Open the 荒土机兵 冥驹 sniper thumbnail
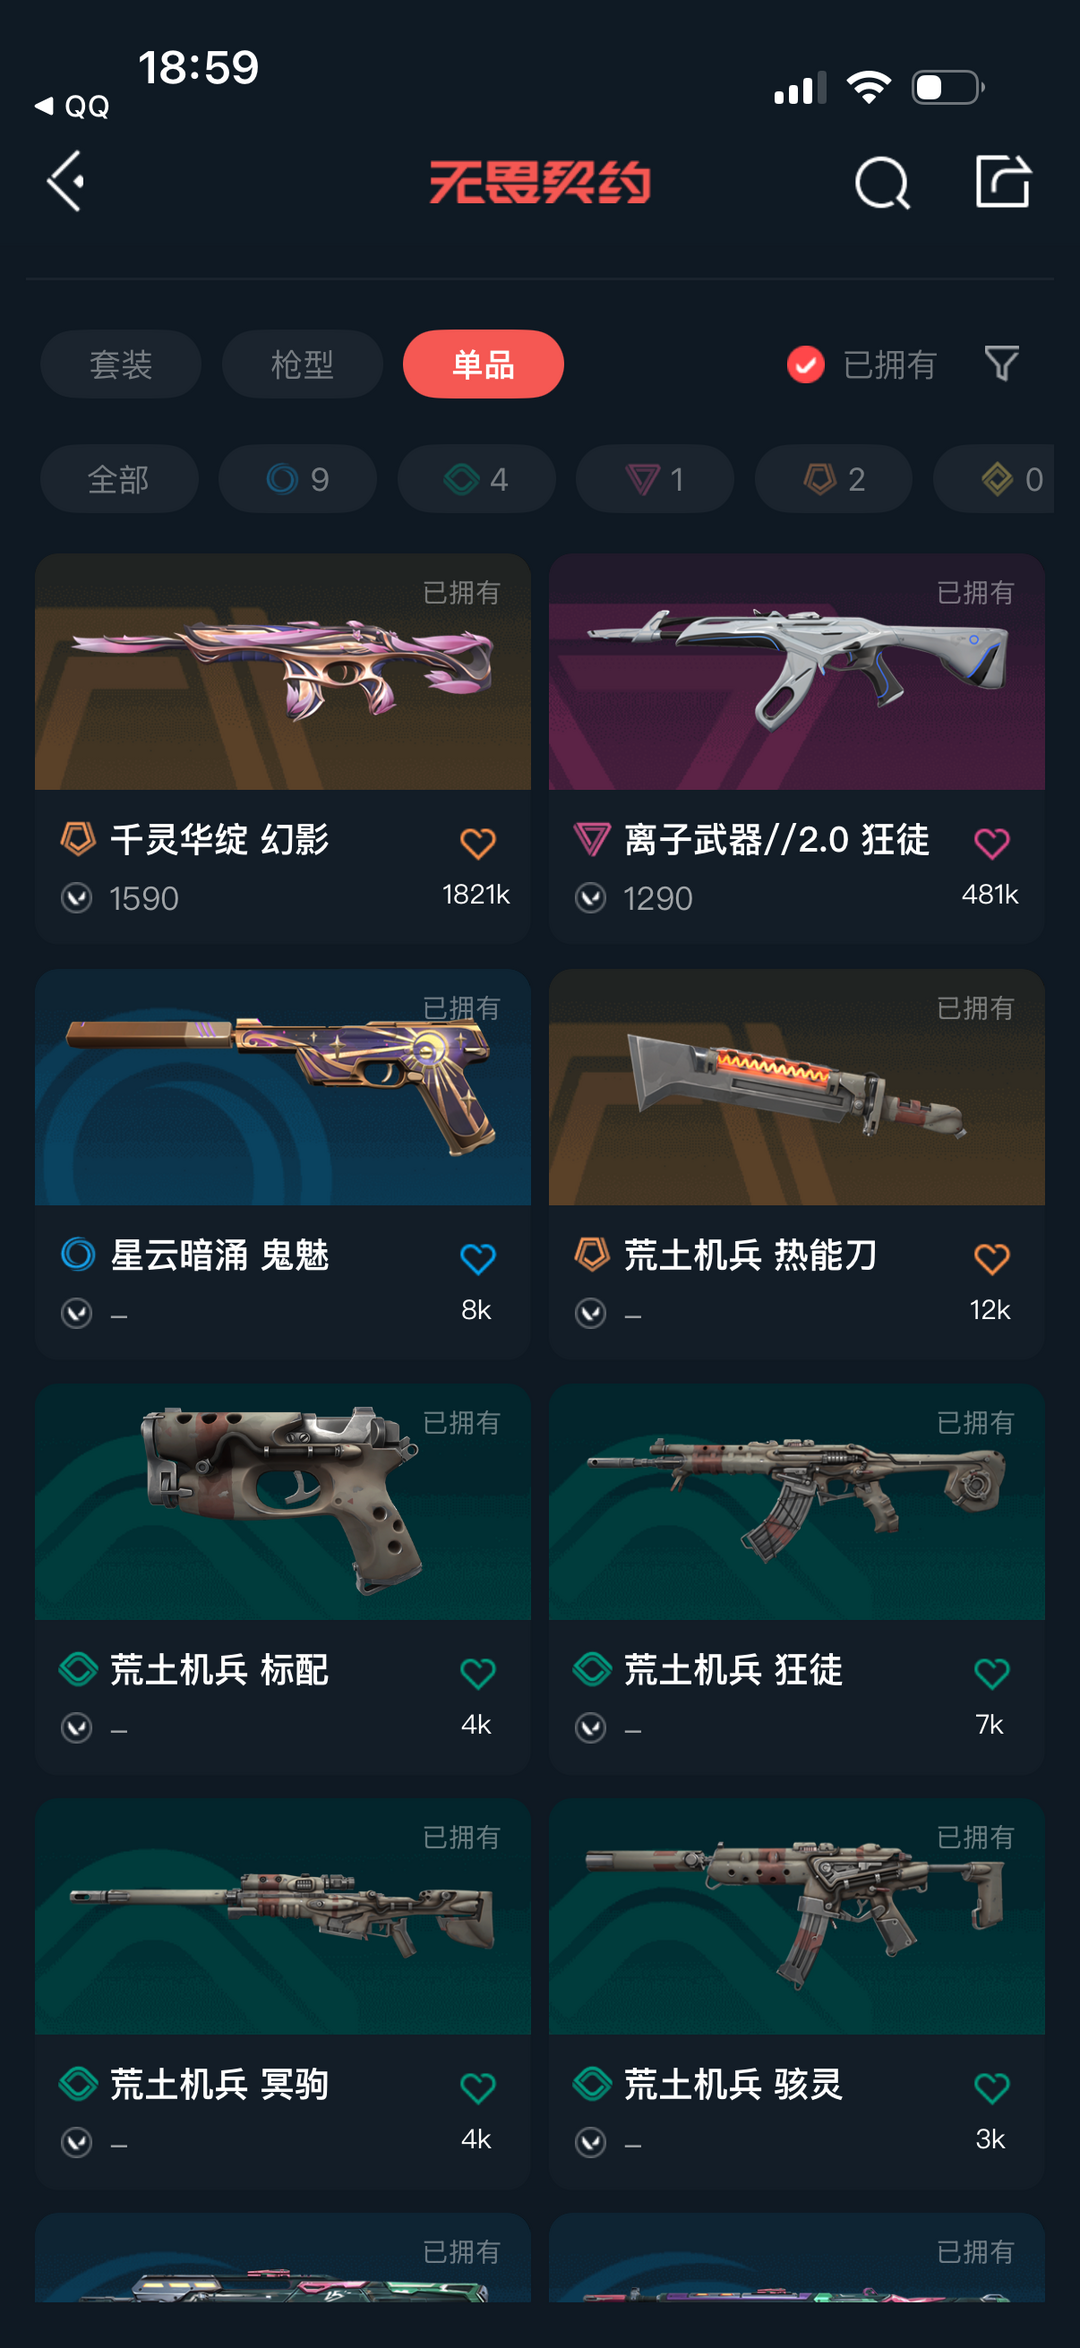Viewport: 1080px width, 2348px height. point(283,1917)
